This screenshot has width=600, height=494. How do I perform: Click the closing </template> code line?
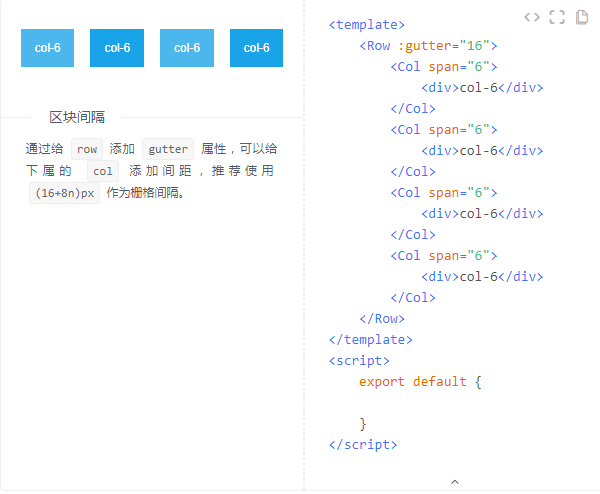[370, 340]
